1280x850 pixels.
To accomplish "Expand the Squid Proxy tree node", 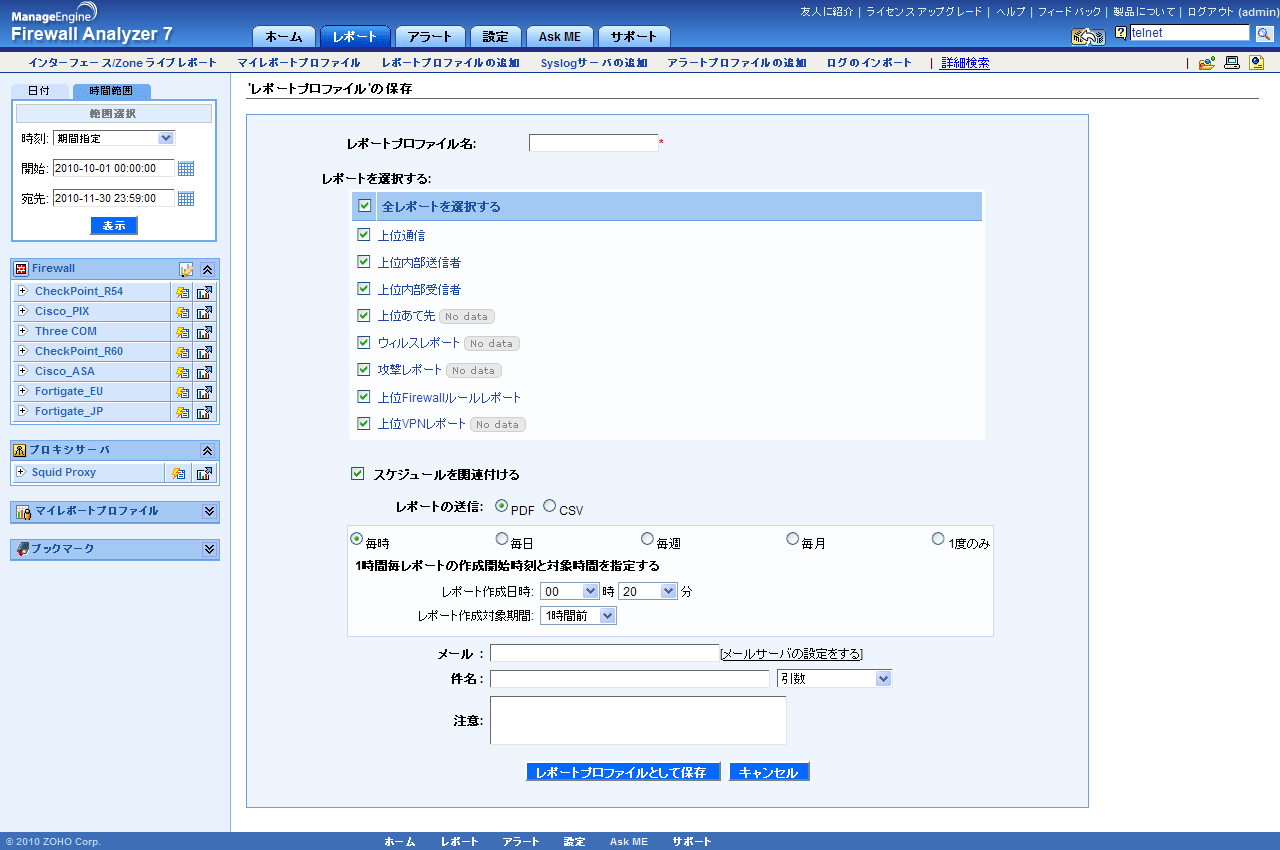I will pos(22,472).
